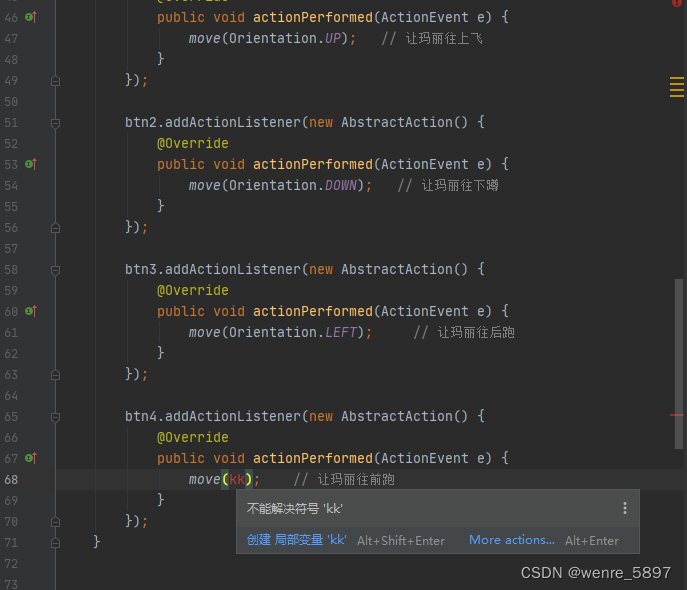
Task: Jump to the yellow warning stripe marks
Action: coord(676,87)
